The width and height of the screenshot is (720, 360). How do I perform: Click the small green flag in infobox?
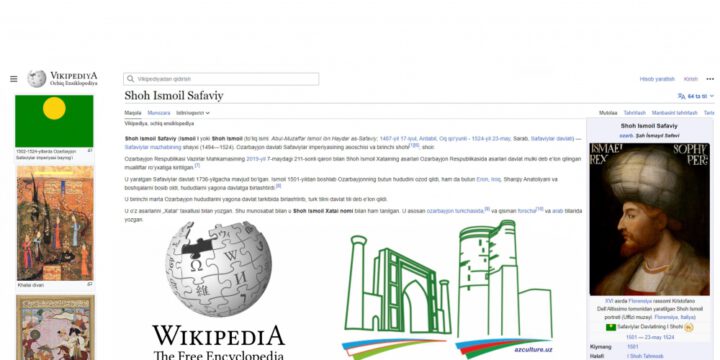point(611,327)
